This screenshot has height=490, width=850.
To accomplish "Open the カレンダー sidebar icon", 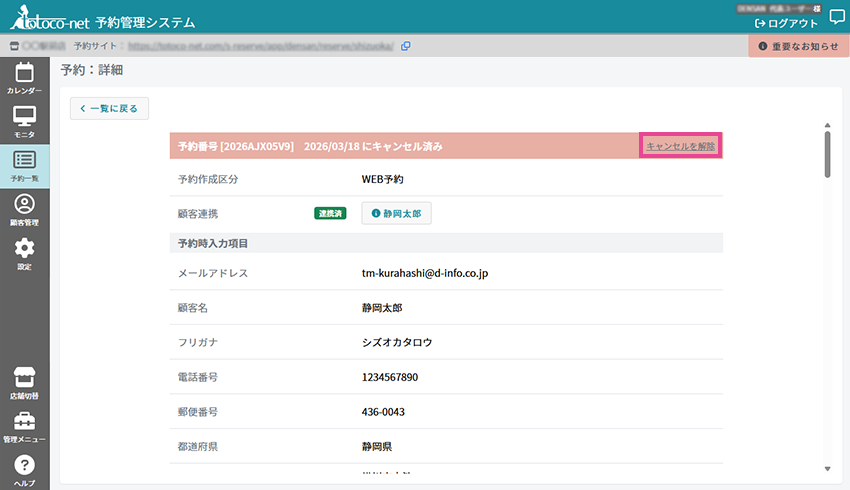I will (24, 78).
